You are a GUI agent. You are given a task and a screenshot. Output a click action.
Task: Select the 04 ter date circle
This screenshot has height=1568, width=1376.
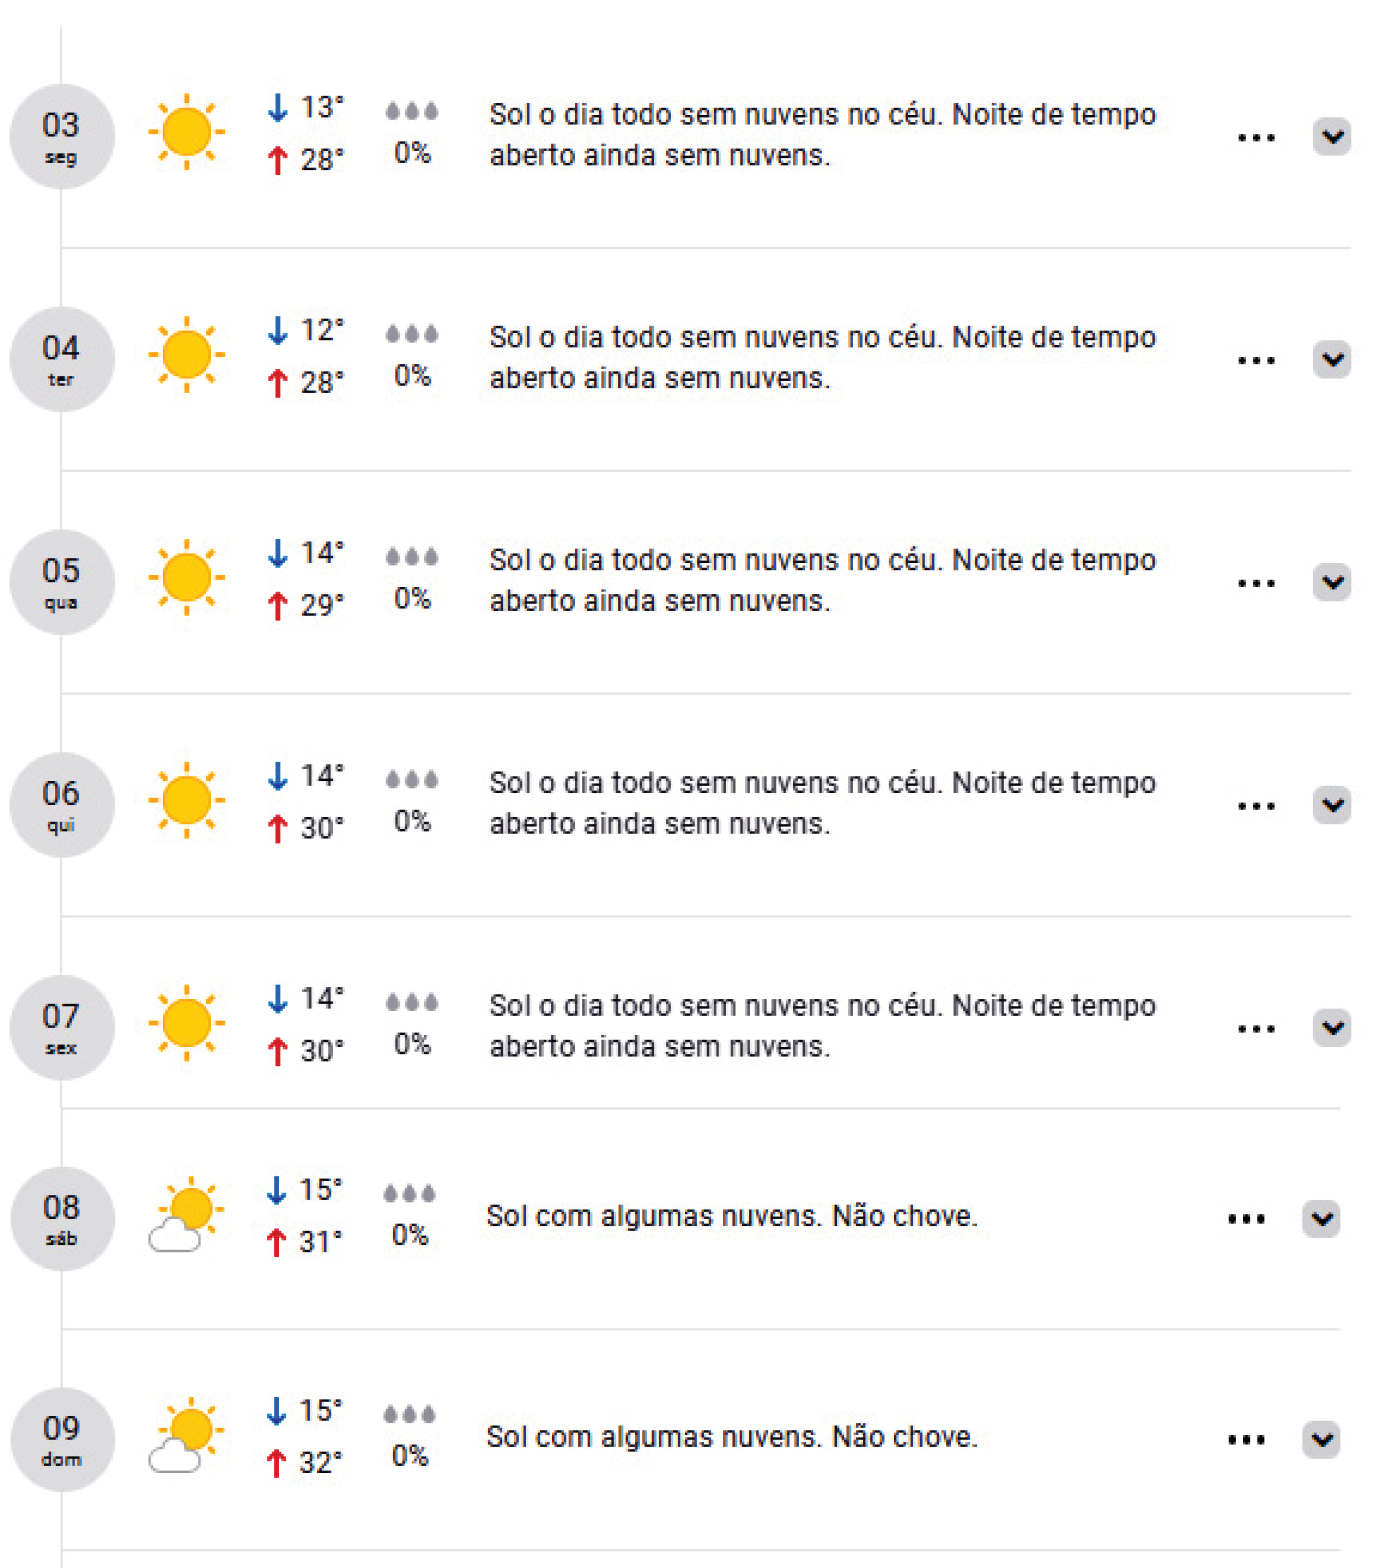[61, 360]
